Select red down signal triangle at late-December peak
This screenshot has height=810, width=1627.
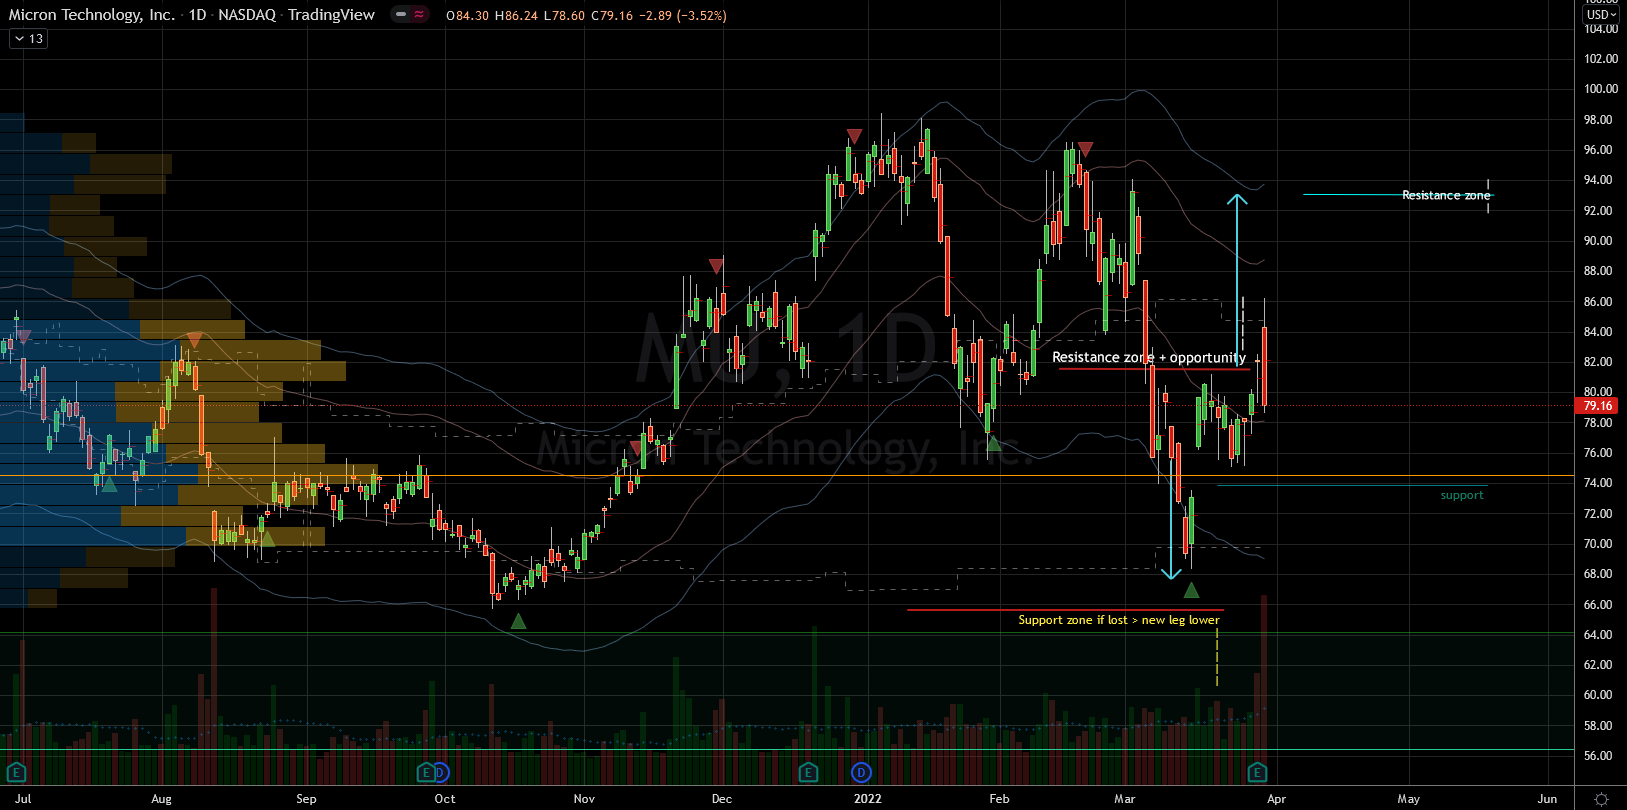pyautogui.click(x=854, y=136)
